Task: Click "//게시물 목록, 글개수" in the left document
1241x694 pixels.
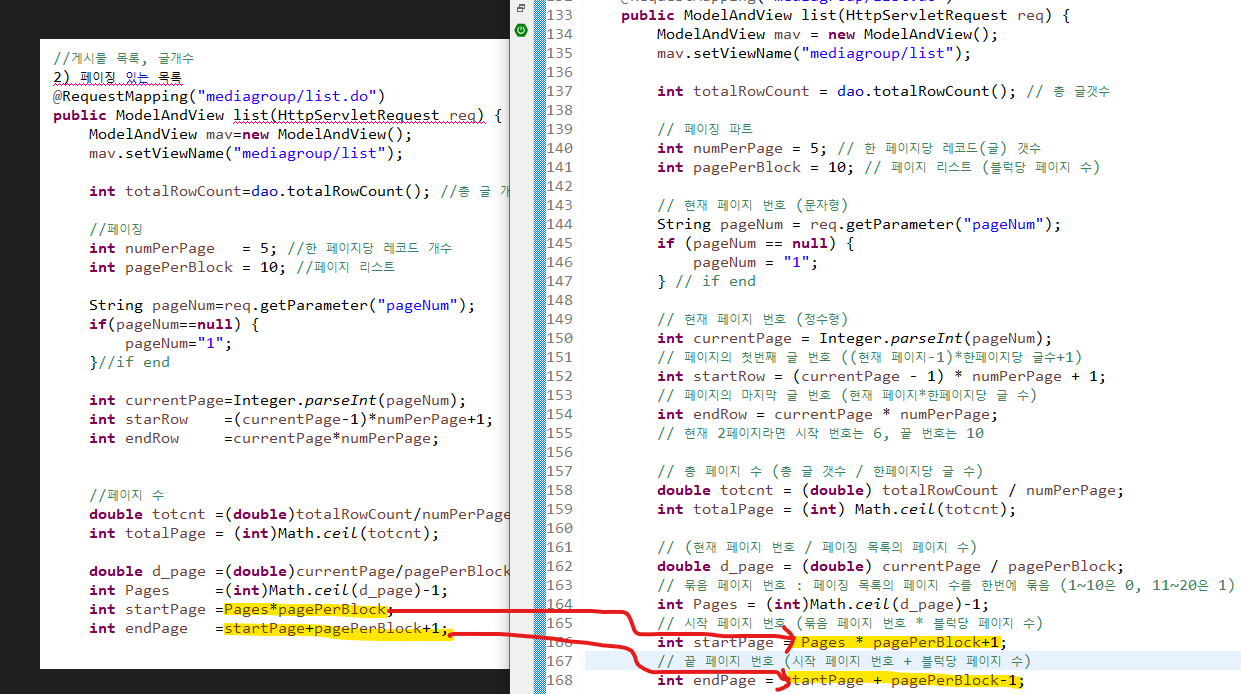Action: pyautogui.click(x=124, y=59)
